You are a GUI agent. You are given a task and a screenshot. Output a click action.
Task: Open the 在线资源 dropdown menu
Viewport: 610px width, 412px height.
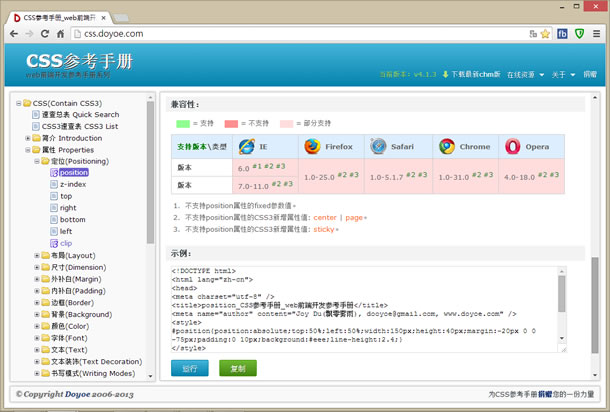click(x=525, y=75)
